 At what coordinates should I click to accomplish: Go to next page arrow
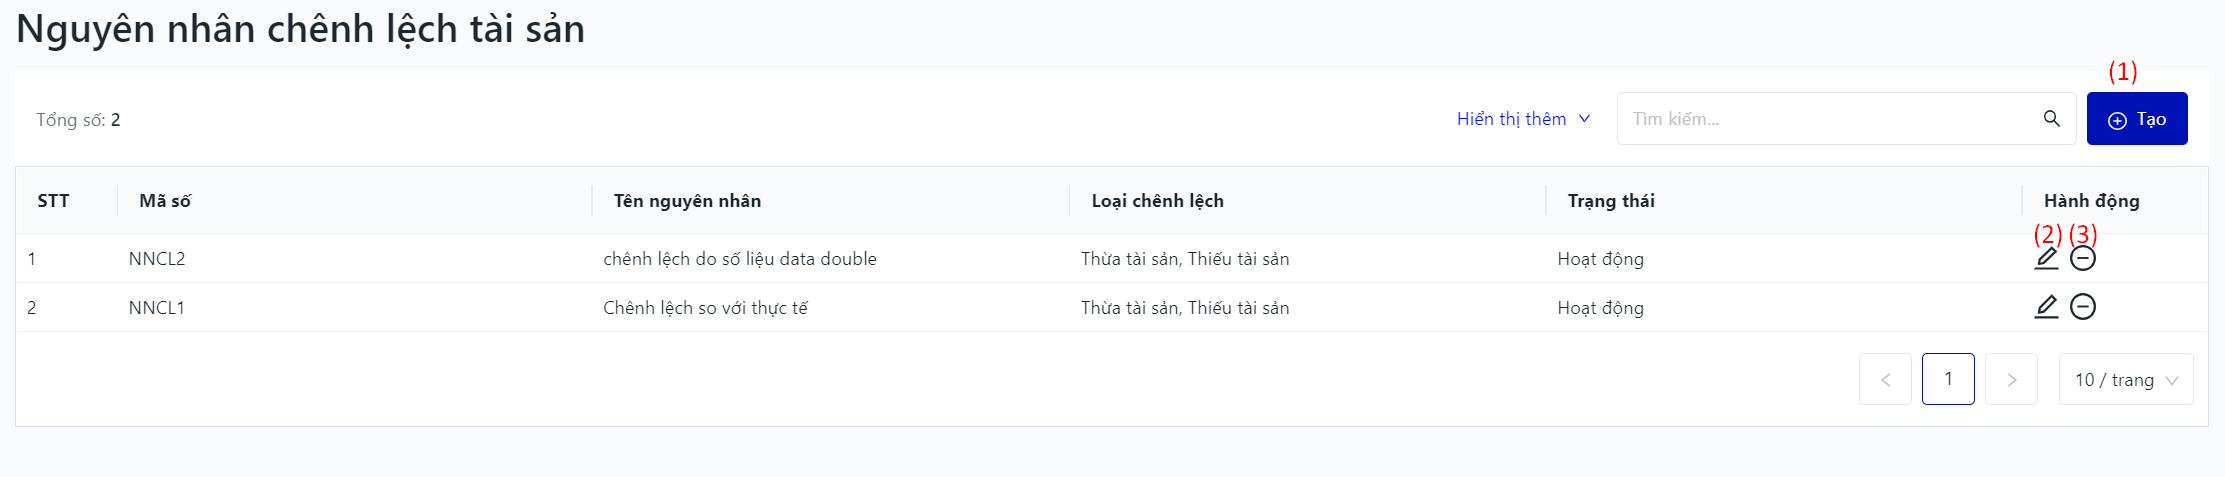tap(2011, 379)
